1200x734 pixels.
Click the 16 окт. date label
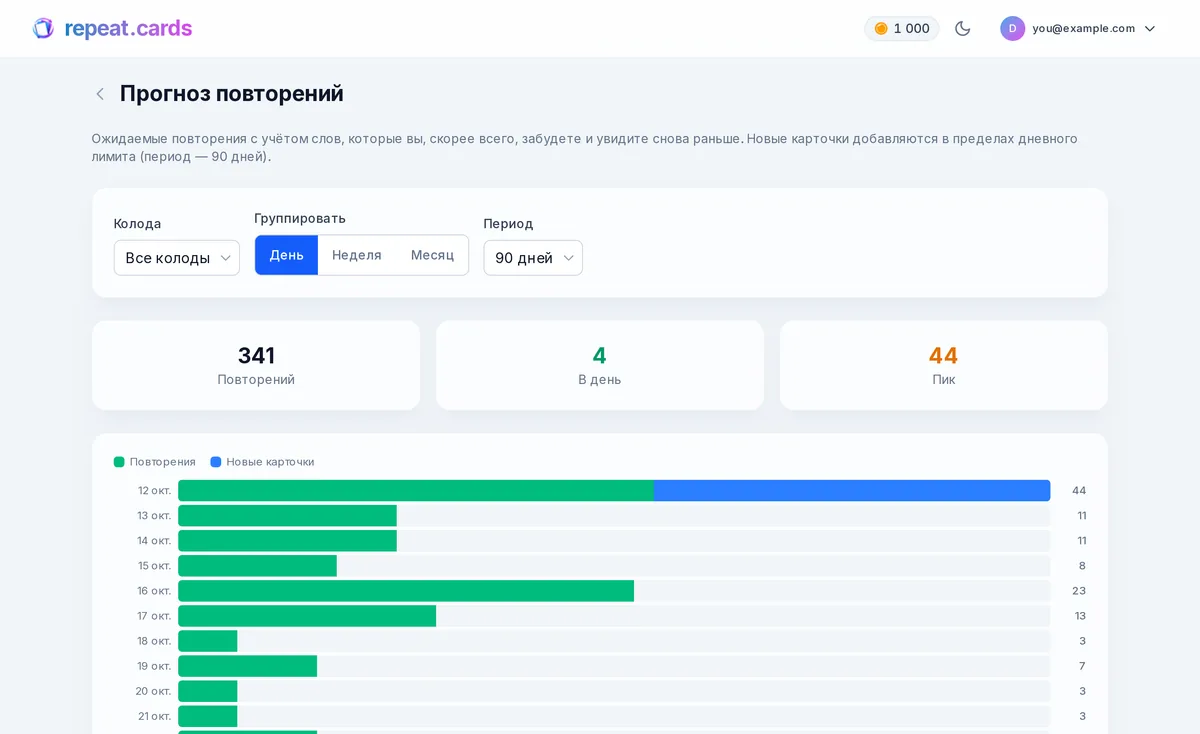(154, 591)
